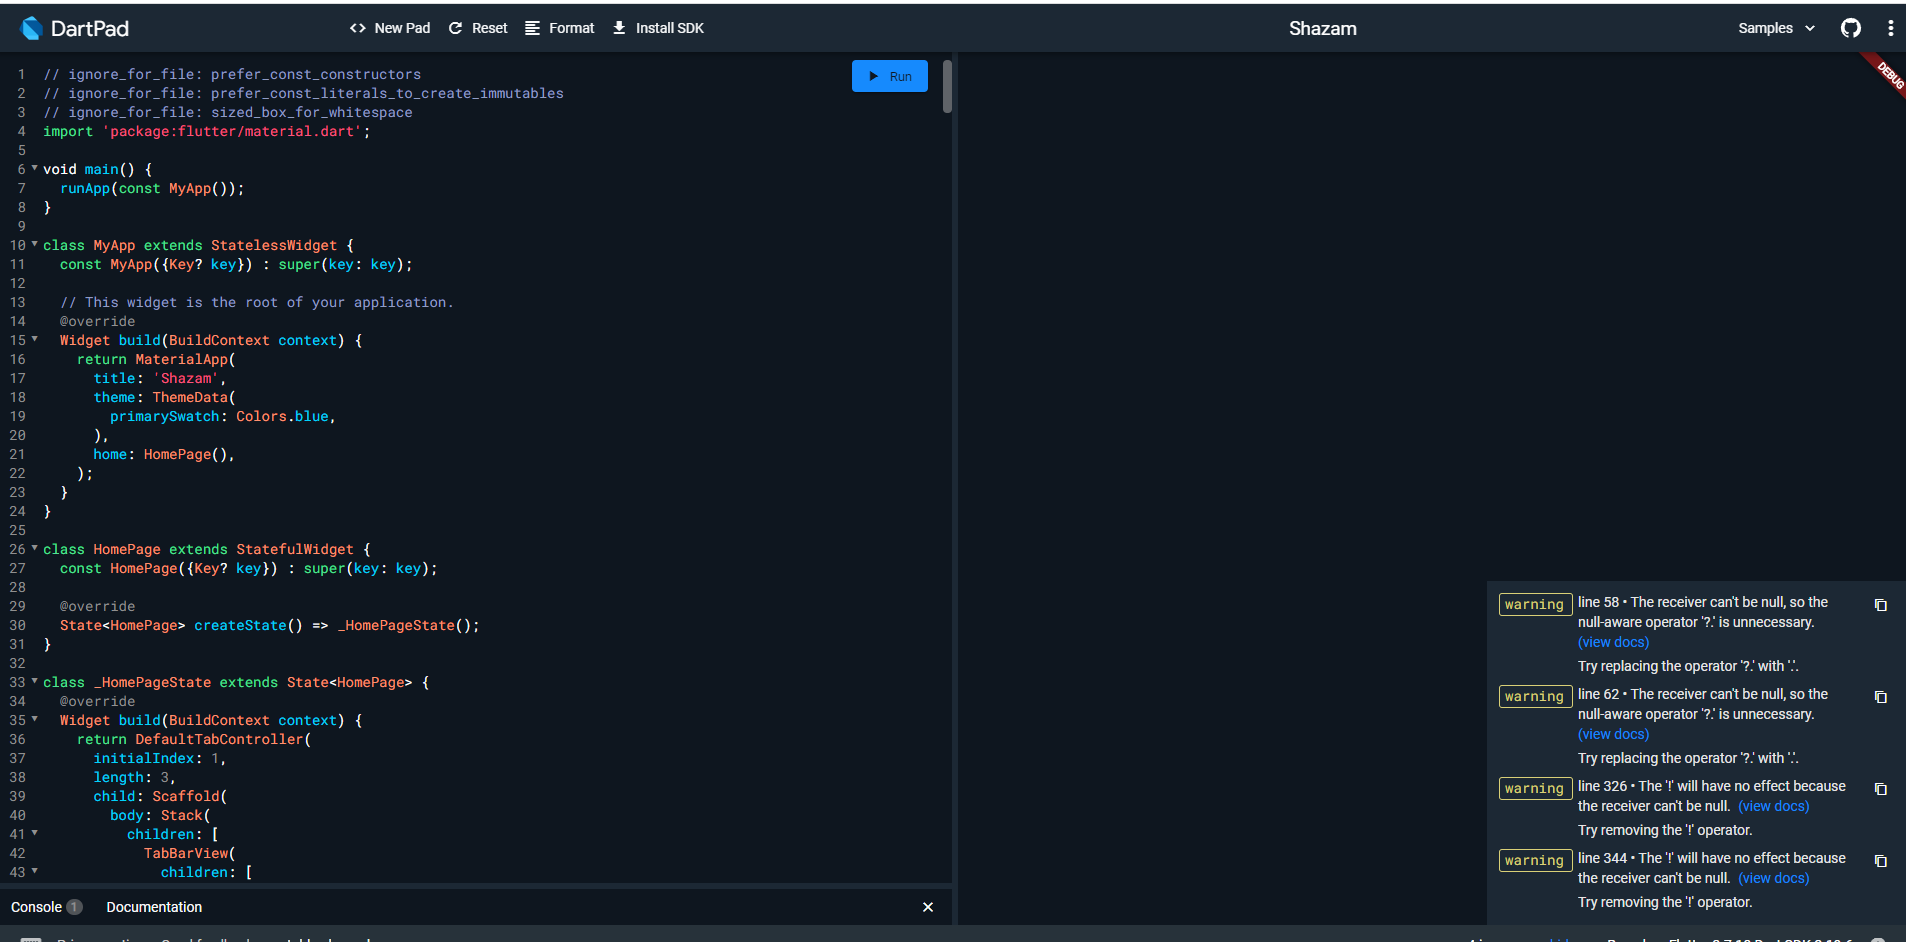Click the length: 3 code line
The width and height of the screenshot is (1906, 942).
point(135,777)
